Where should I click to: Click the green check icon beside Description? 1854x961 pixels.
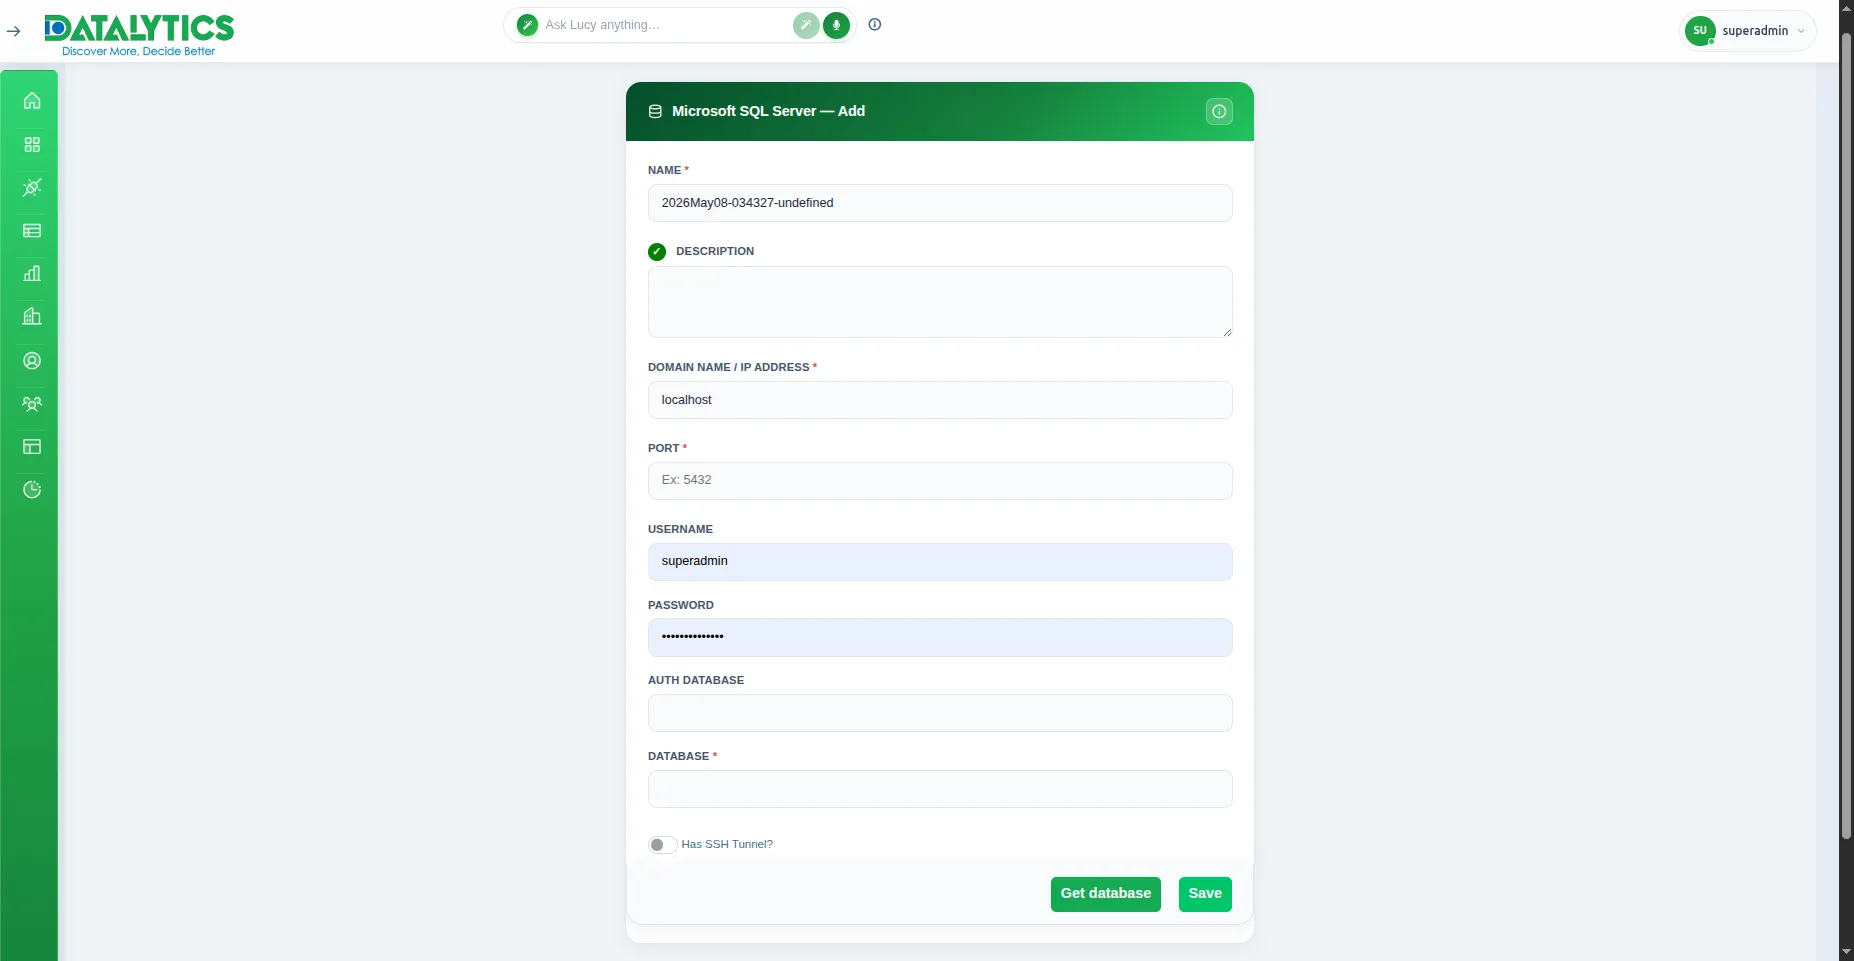[657, 252]
